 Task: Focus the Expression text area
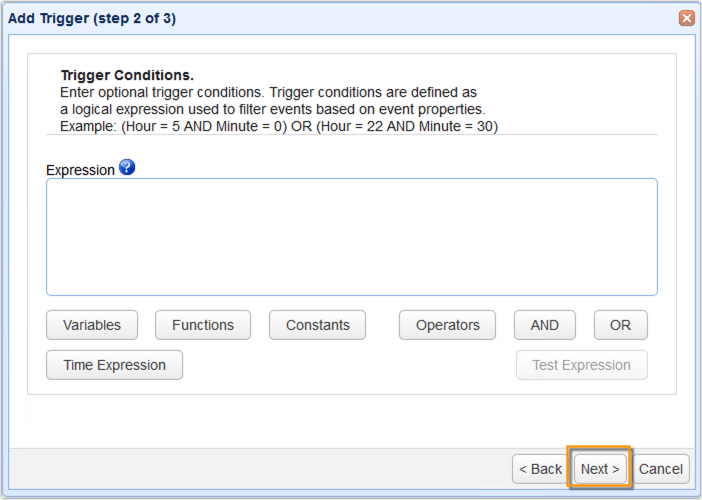(x=351, y=237)
